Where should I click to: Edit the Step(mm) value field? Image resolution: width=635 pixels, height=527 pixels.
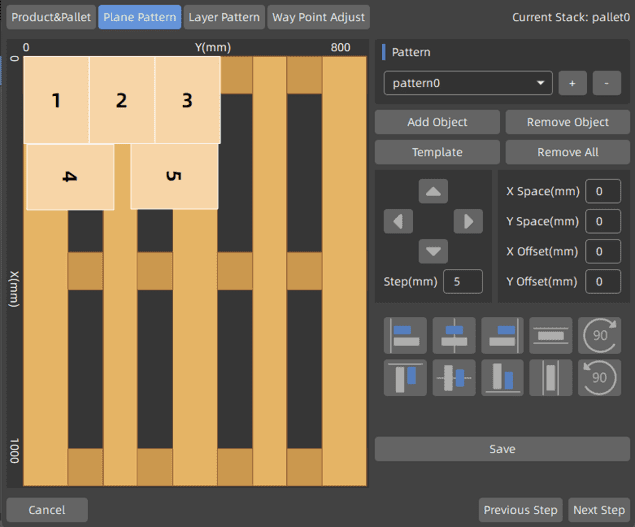[x=463, y=281]
